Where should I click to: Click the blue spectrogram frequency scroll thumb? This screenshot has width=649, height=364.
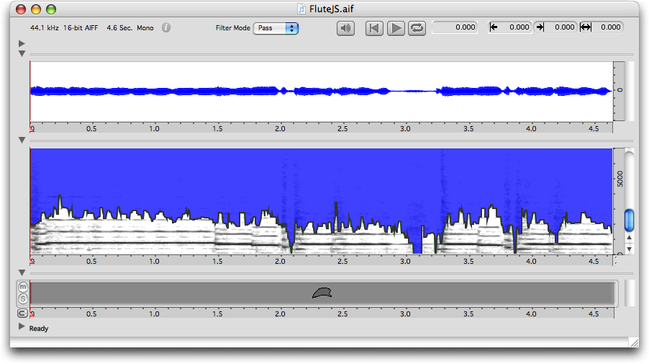point(629,220)
